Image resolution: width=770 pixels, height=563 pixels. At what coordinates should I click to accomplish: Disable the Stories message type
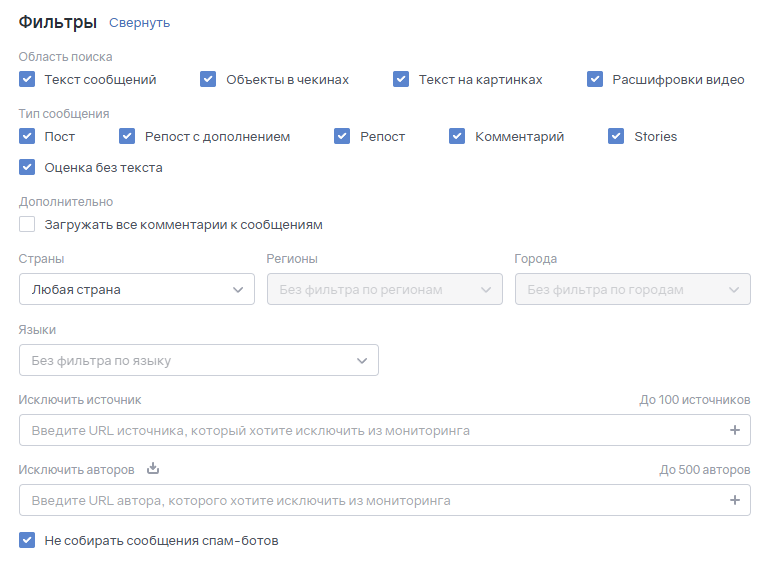point(616,136)
